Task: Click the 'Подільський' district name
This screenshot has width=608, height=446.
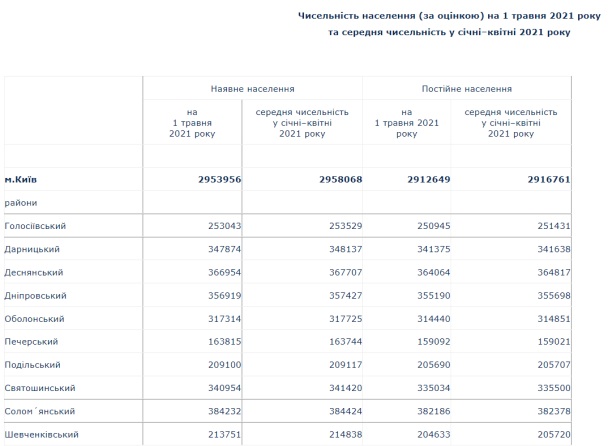Action: (x=33, y=365)
